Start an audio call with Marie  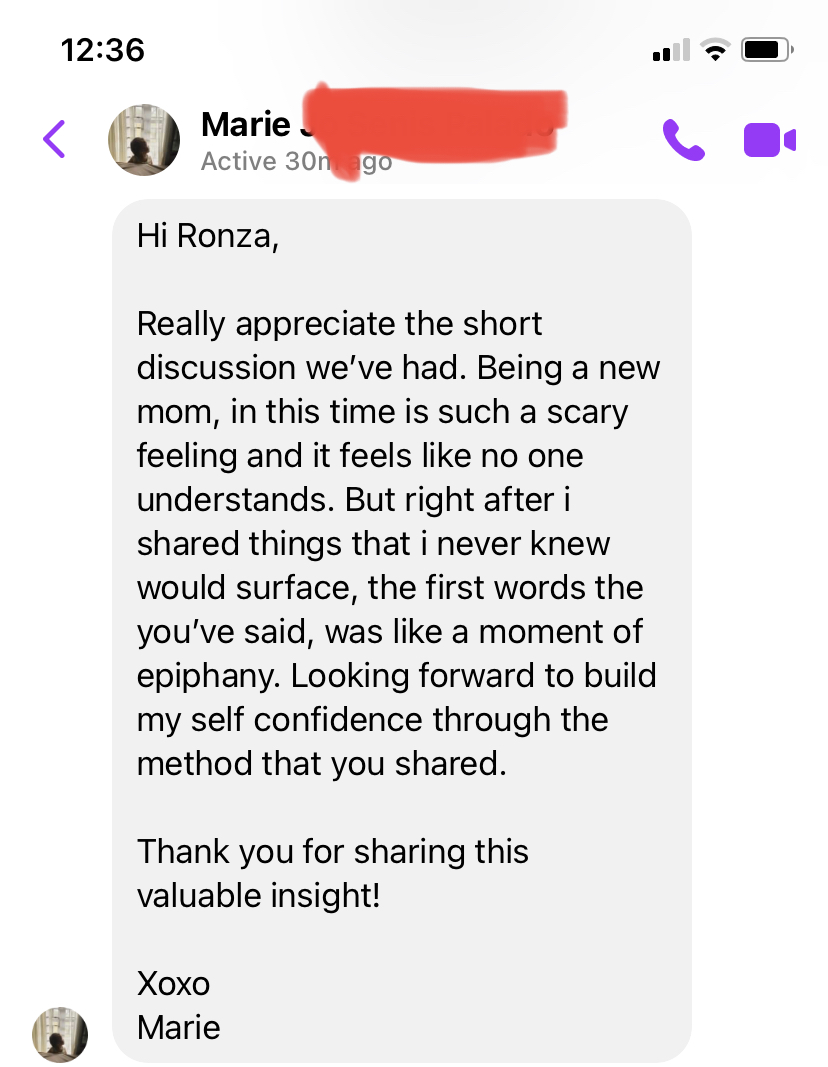click(x=686, y=139)
